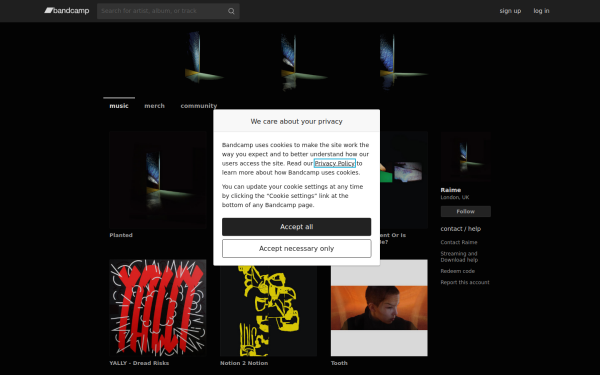Click Accept necessary only button
This screenshot has width=600, height=375.
(297, 249)
